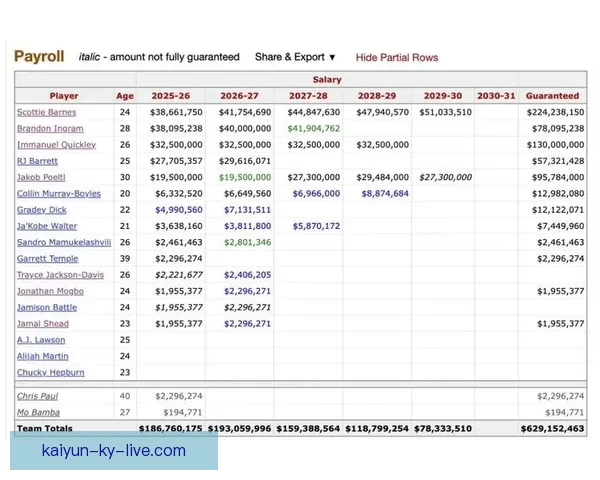Viewport: 600px width, 480px height.
Task: Sort by the 2028-29 column header
Action: pyautogui.click(x=377, y=96)
